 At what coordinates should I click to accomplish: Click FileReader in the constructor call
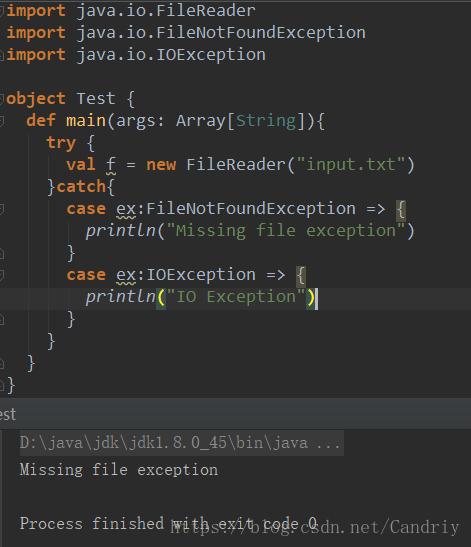tap(236, 165)
